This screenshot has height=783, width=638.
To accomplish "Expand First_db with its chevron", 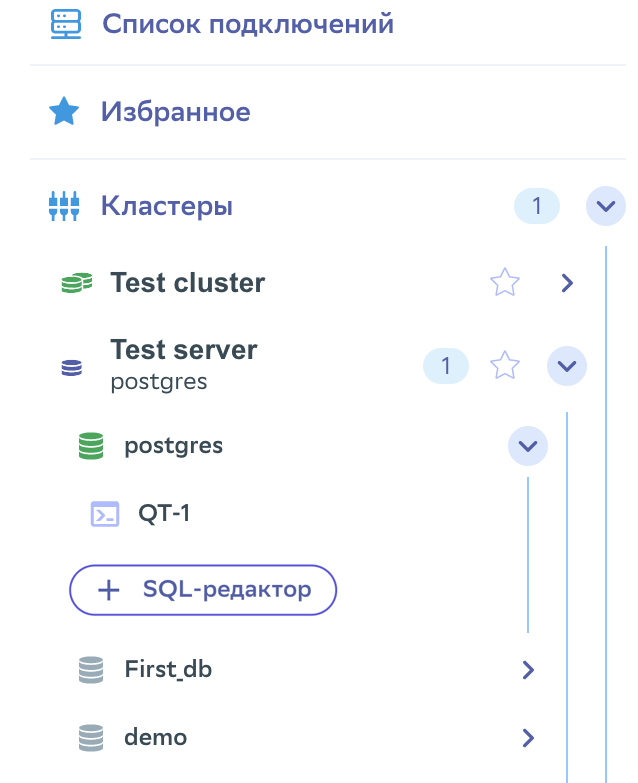I will click(528, 670).
